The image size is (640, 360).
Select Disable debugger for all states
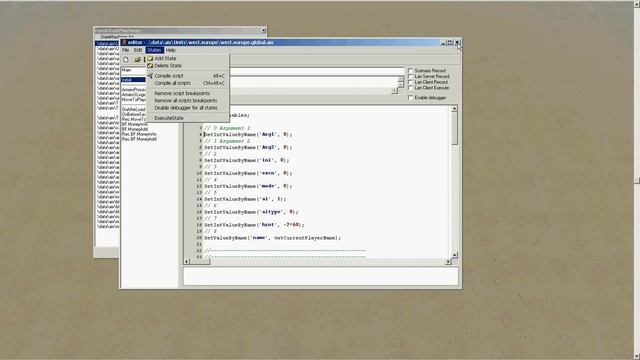coord(188,108)
